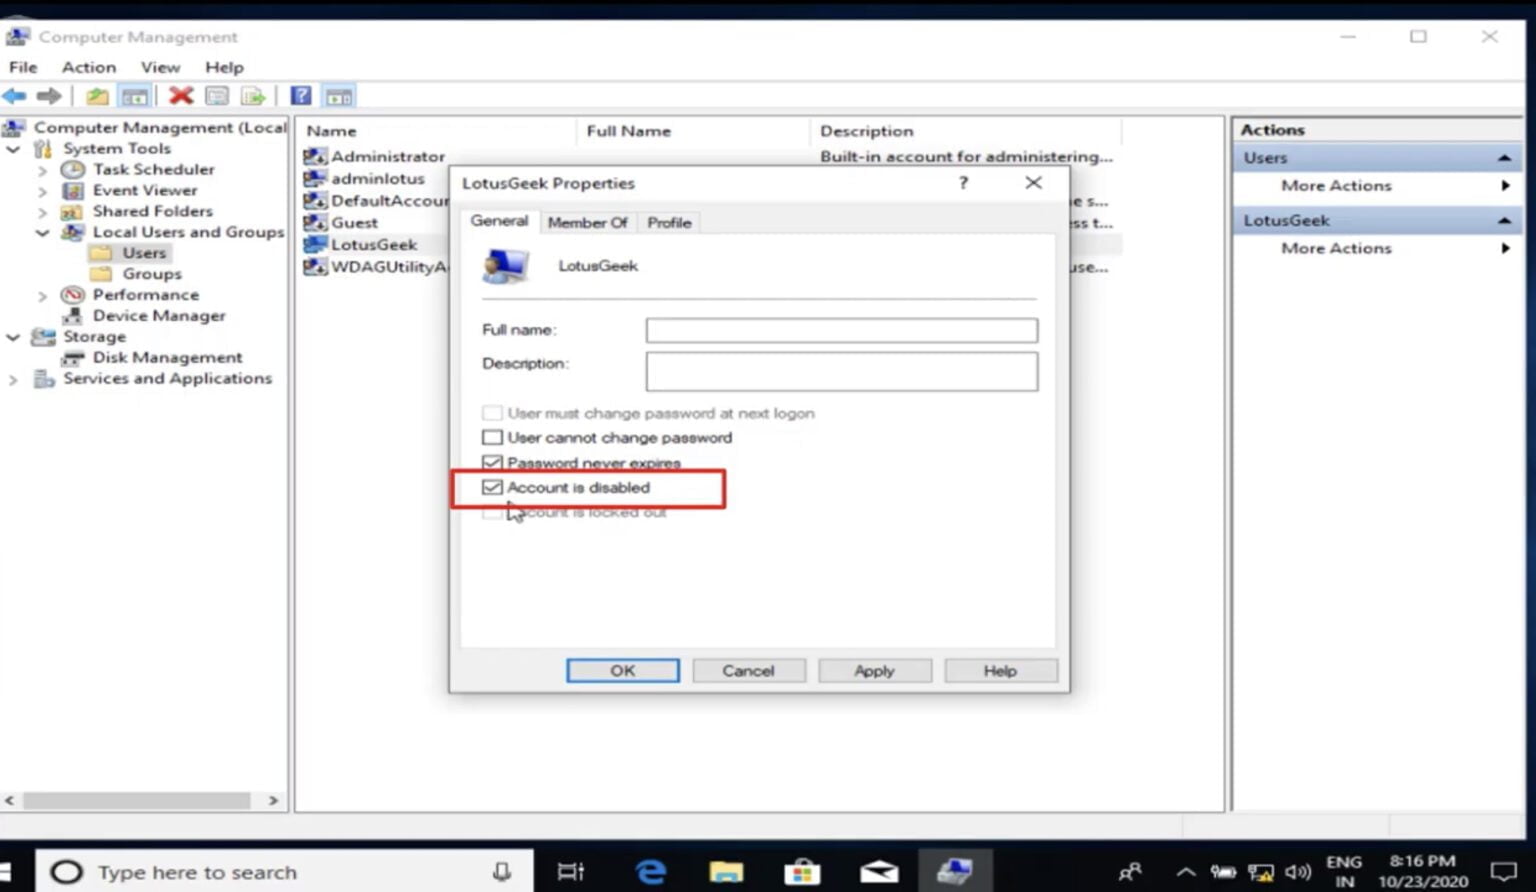Collapse the Users section in Actions pane
Screen dimensions: 1536x892
coord(1505,157)
